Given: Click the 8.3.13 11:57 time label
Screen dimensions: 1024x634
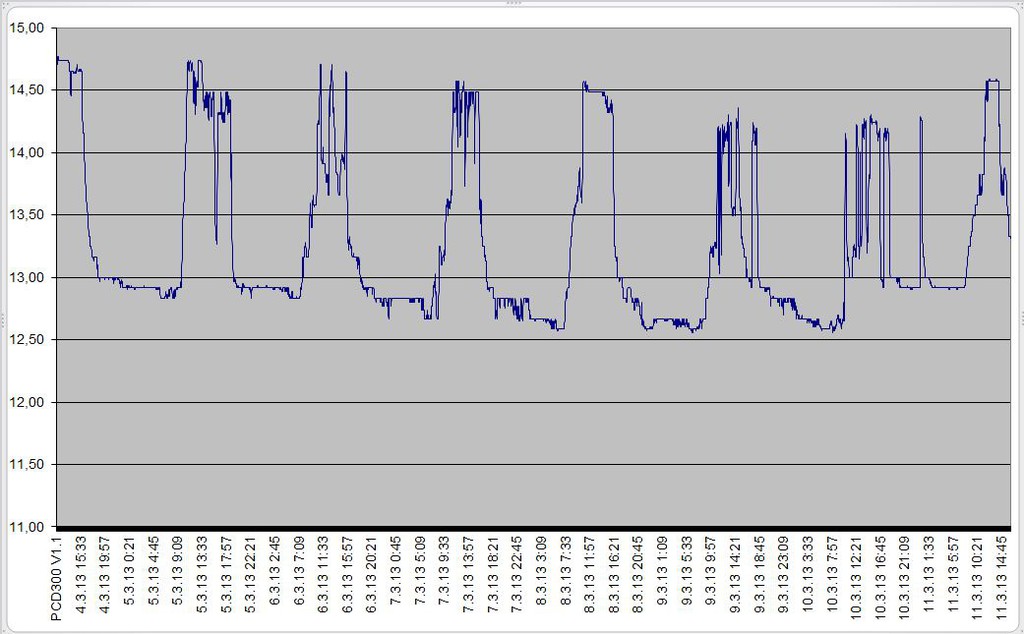Looking at the screenshot, I should (589, 575).
